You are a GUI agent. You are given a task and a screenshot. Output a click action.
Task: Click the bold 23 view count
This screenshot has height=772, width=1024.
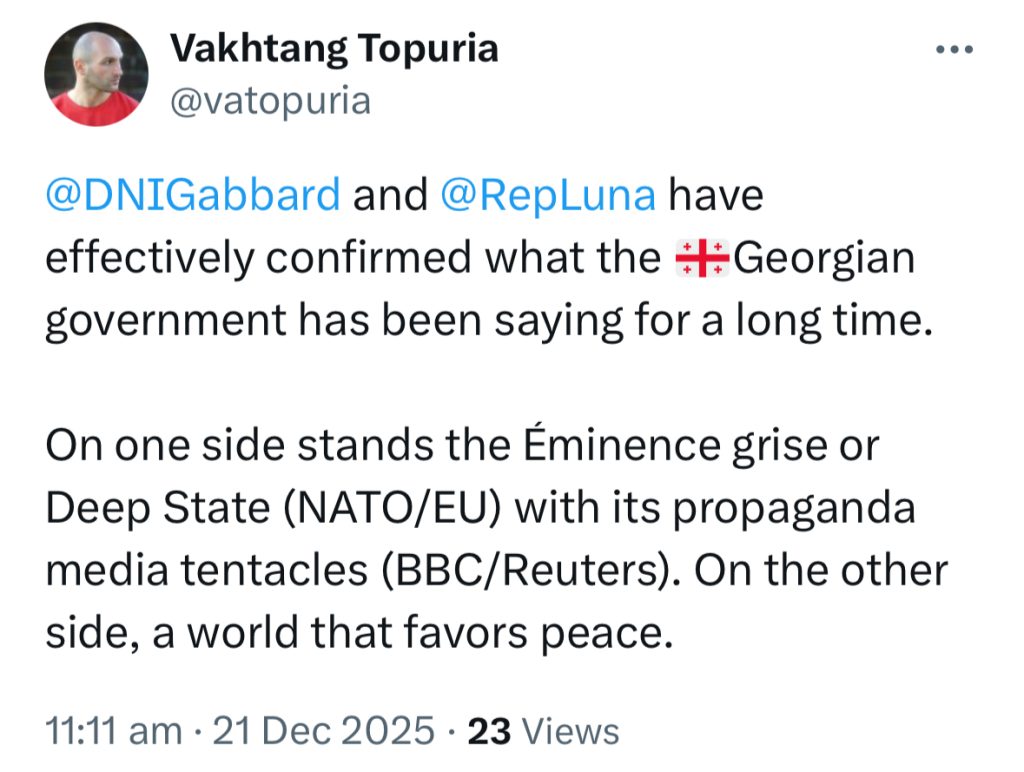(490, 731)
